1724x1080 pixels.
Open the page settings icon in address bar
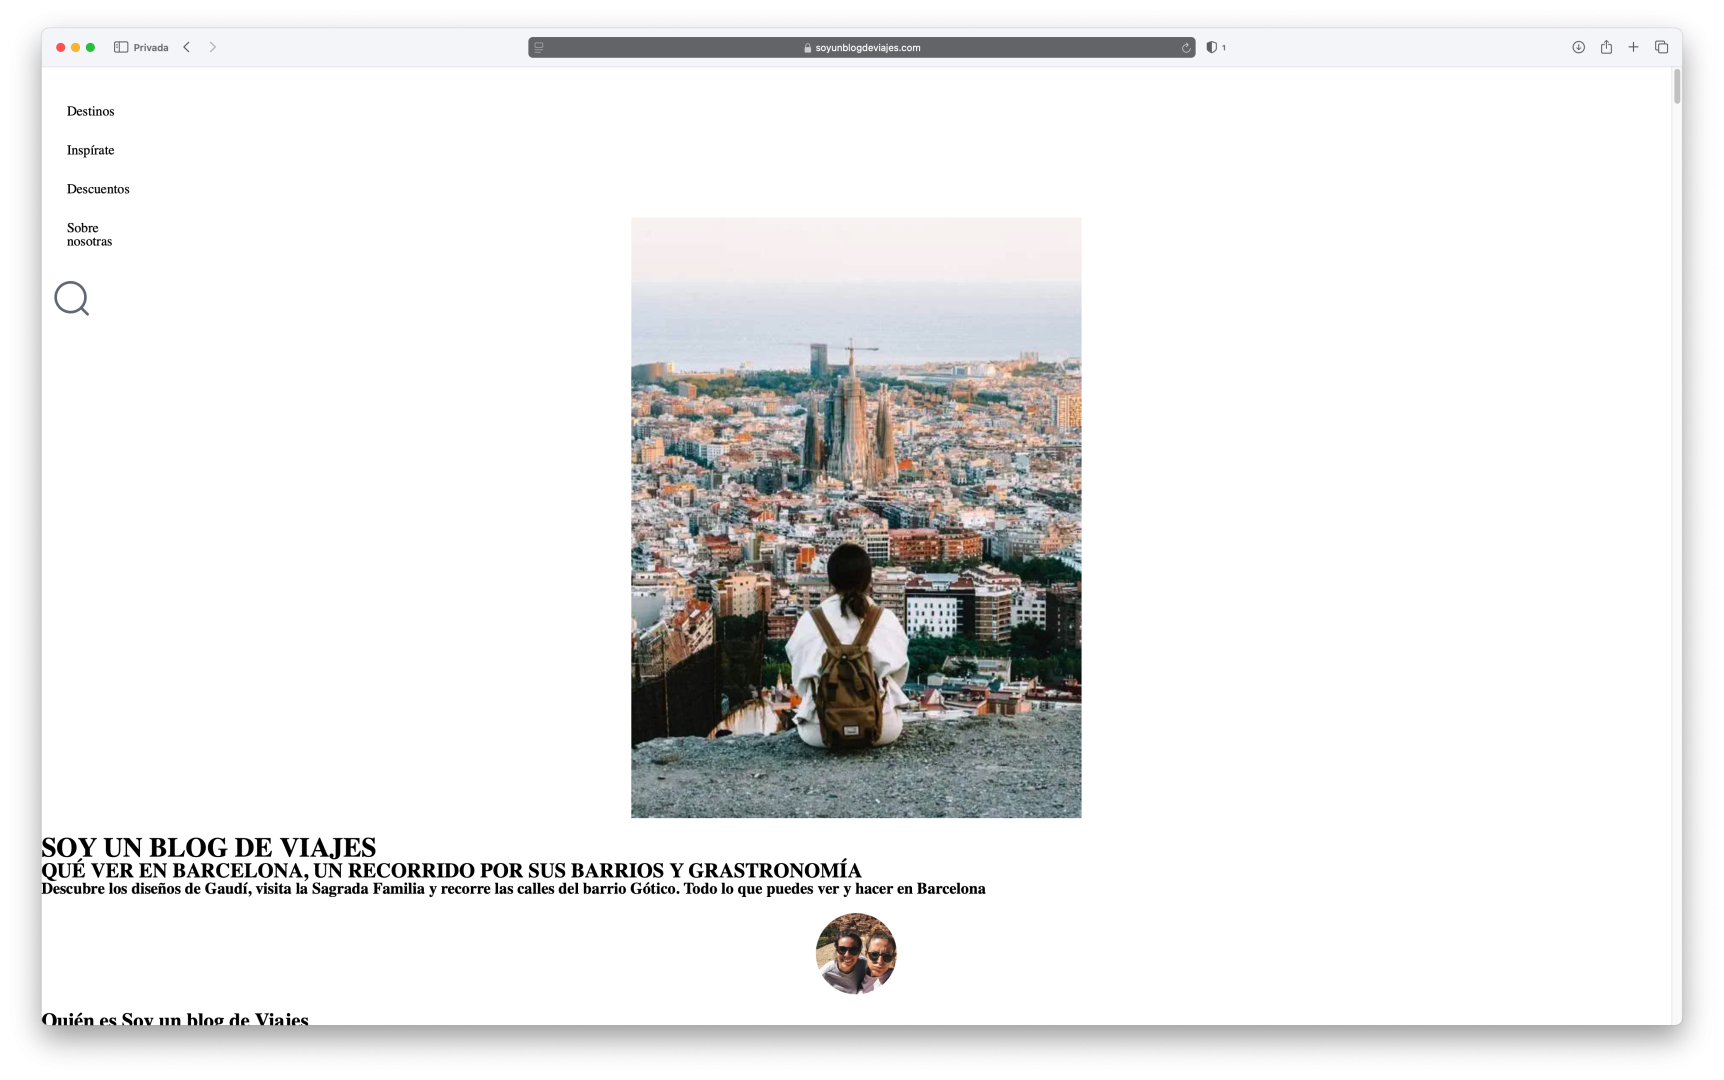[539, 47]
